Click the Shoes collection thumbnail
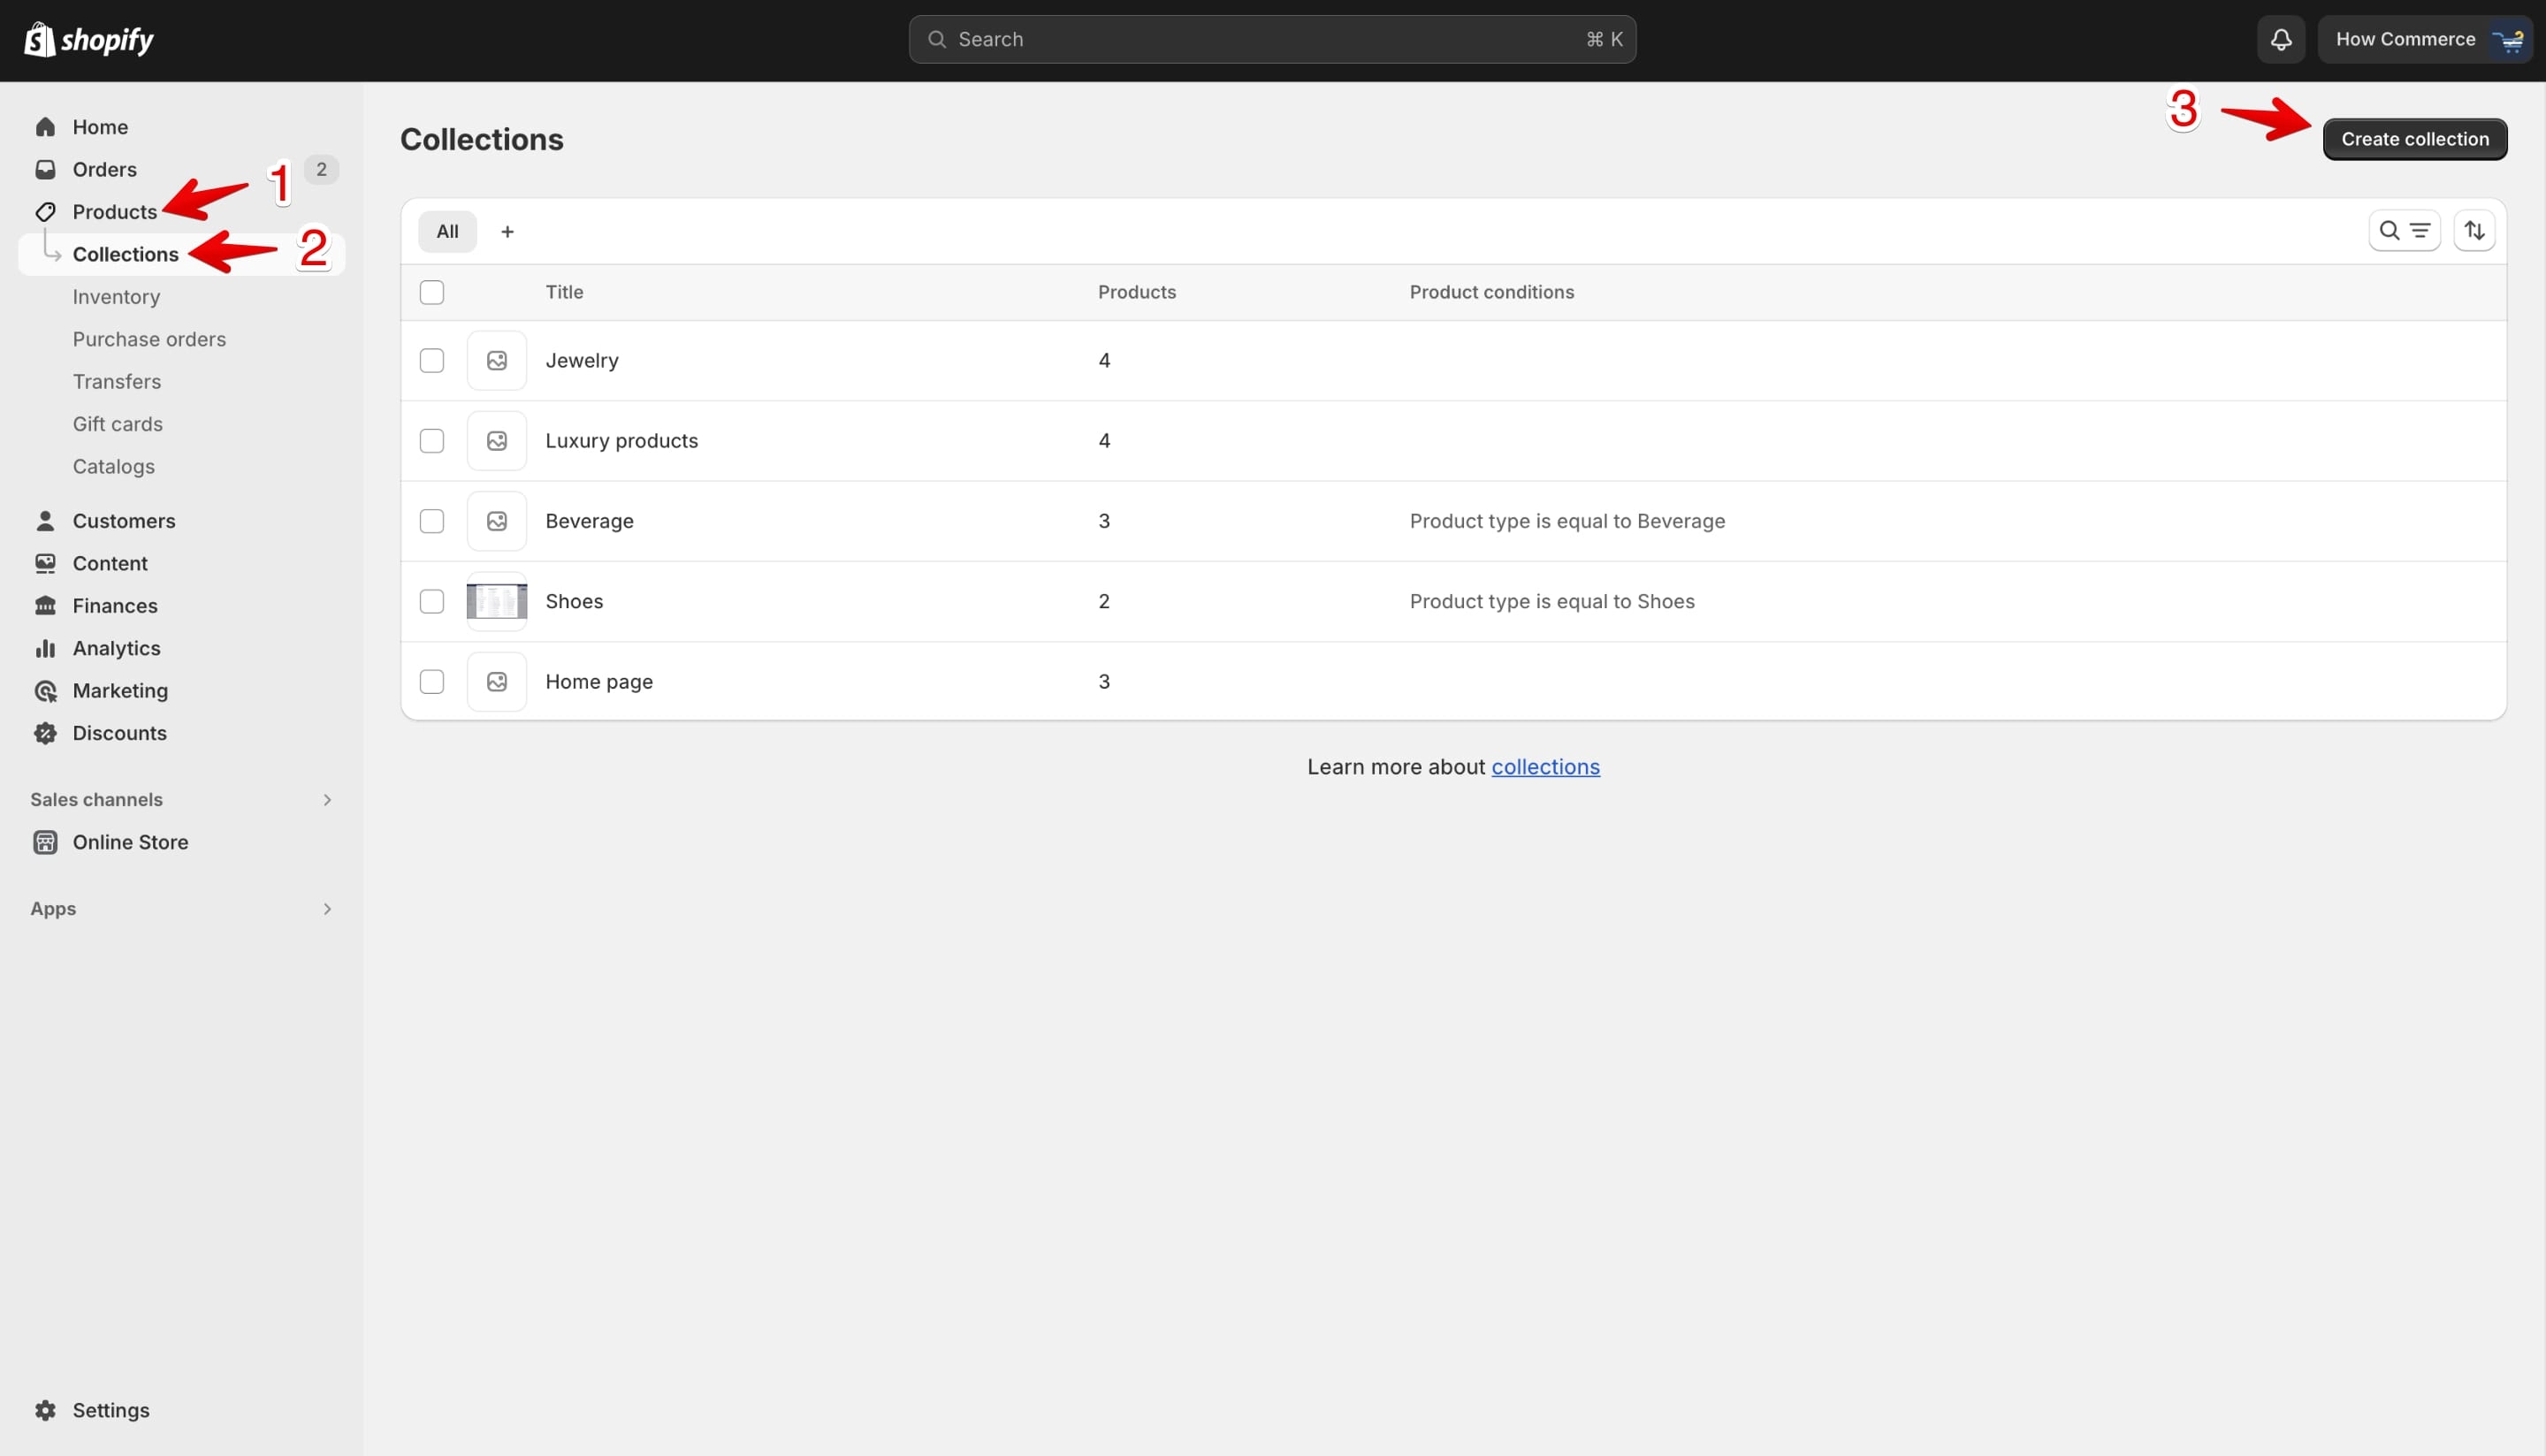Screen dimensions: 2546x1456 [x=497, y=601]
